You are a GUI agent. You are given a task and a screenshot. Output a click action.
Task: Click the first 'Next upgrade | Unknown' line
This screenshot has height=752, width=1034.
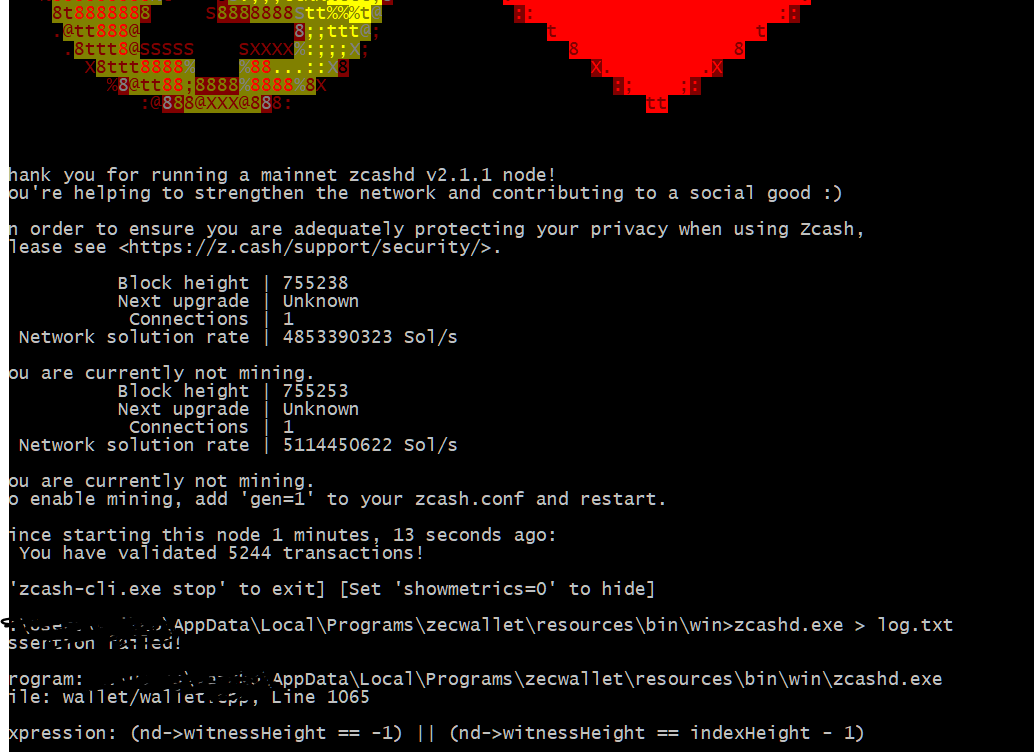[238, 301]
